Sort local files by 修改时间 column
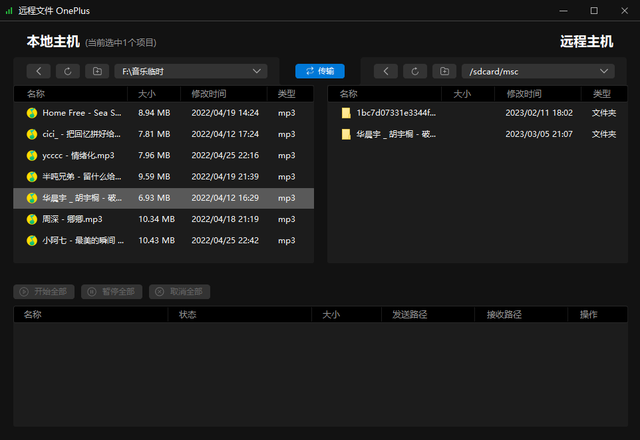This screenshot has width=640, height=440. tap(210, 93)
